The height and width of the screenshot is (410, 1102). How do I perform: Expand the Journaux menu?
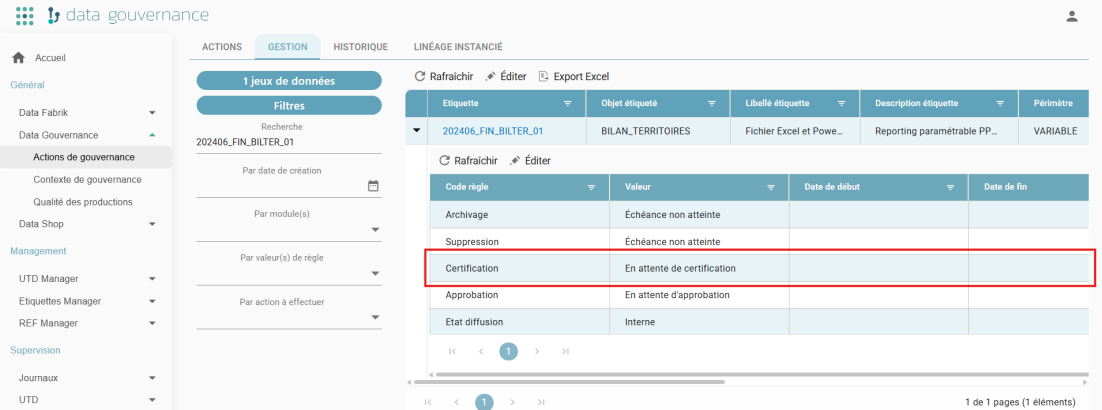pyautogui.click(x=153, y=378)
